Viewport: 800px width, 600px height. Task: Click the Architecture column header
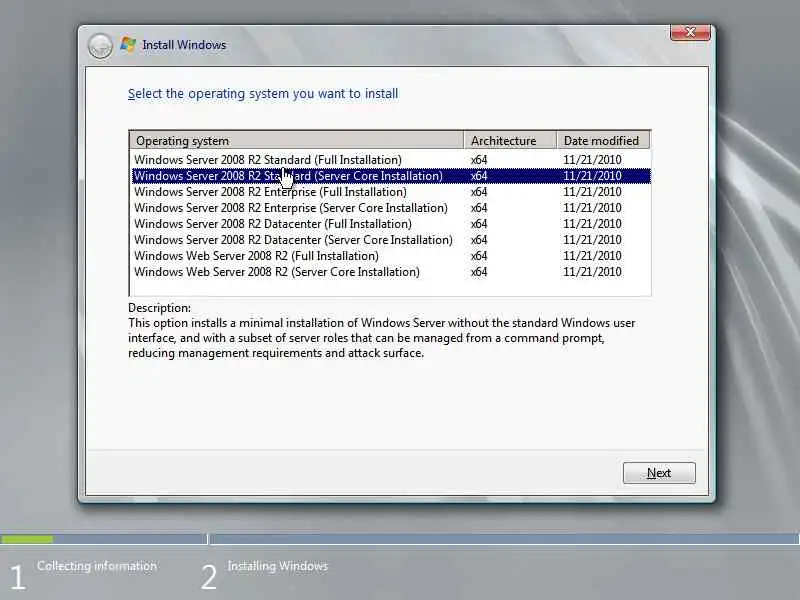pyautogui.click(x=510, y=140)
